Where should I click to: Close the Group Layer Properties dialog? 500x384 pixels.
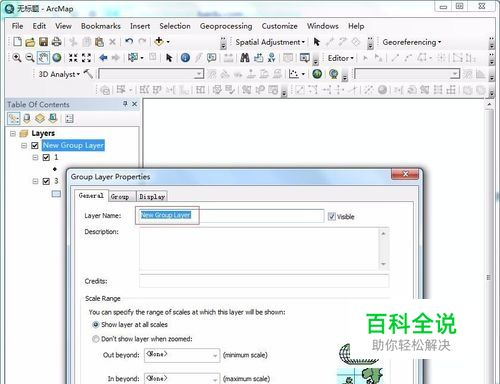pos(405,174)
